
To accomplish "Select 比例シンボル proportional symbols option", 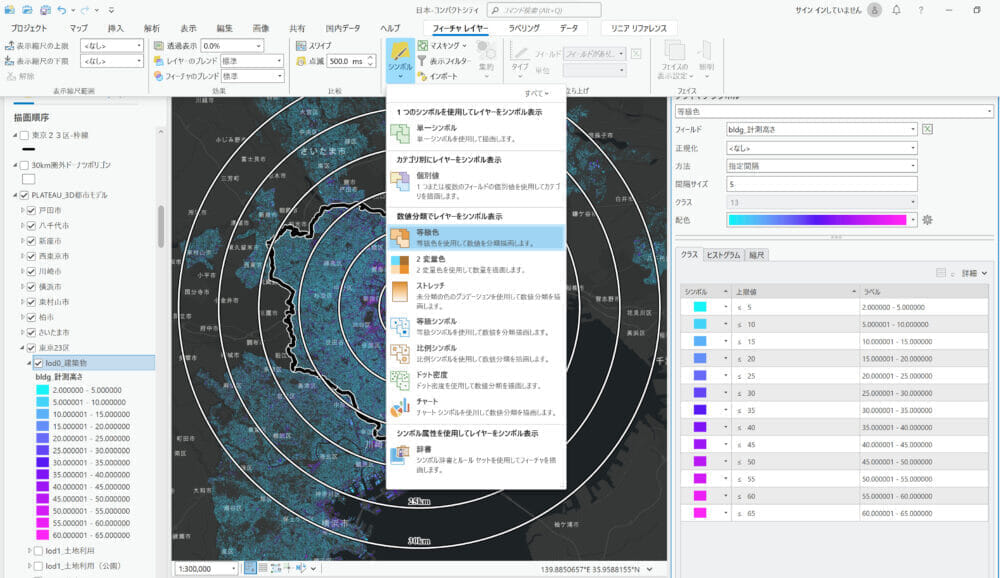I will point(476,353).
